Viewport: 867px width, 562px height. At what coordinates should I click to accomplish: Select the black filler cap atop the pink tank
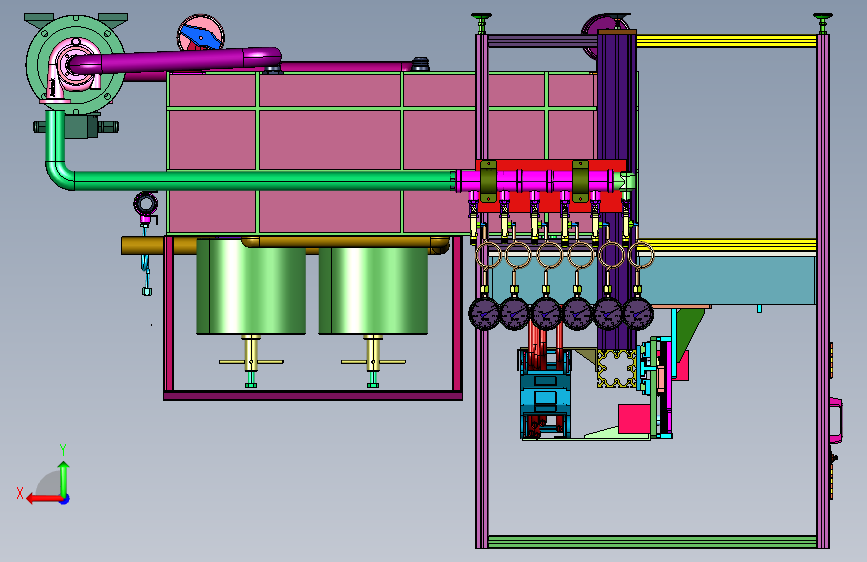click(x=420, y=64)
